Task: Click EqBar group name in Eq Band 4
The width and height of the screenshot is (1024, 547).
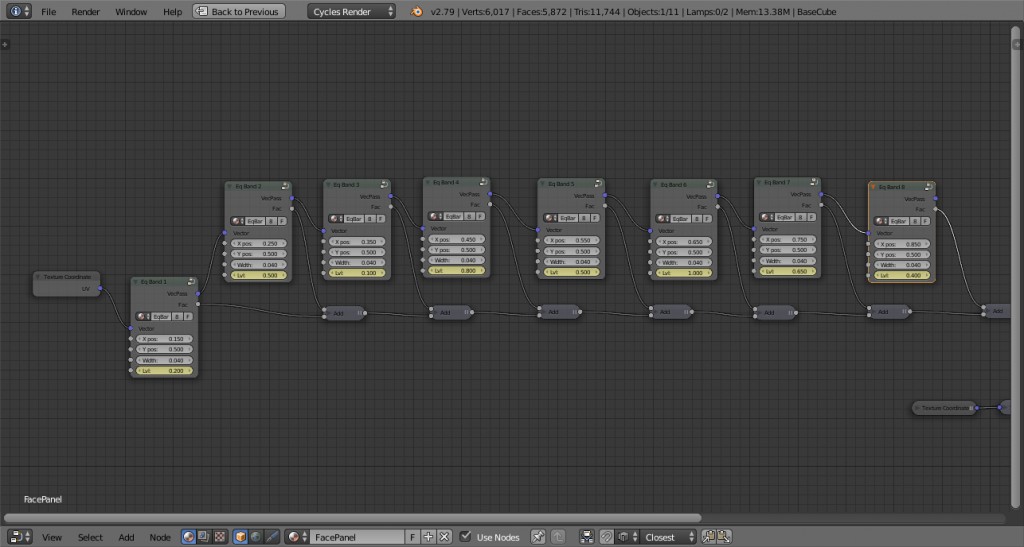Action: pyautogui.click(x=453, y=216)
